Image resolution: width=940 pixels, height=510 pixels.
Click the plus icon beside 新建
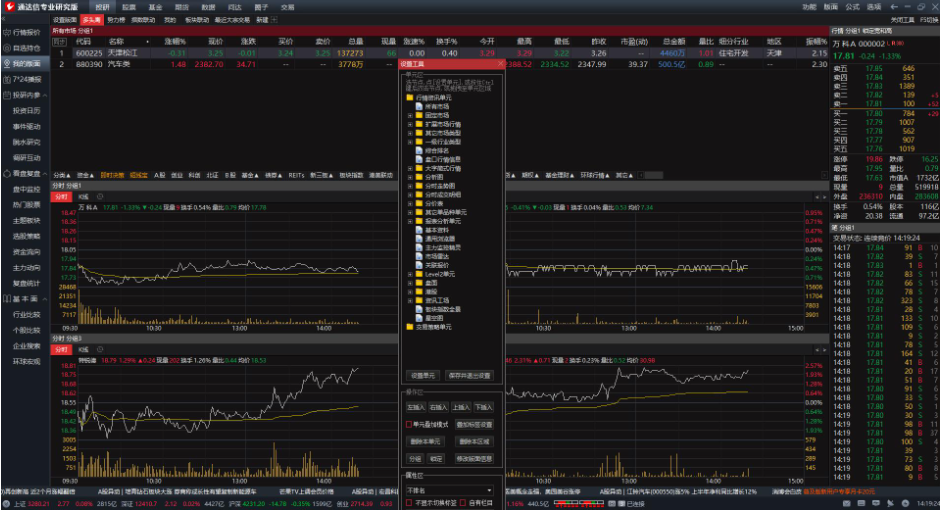coord(274,19)
